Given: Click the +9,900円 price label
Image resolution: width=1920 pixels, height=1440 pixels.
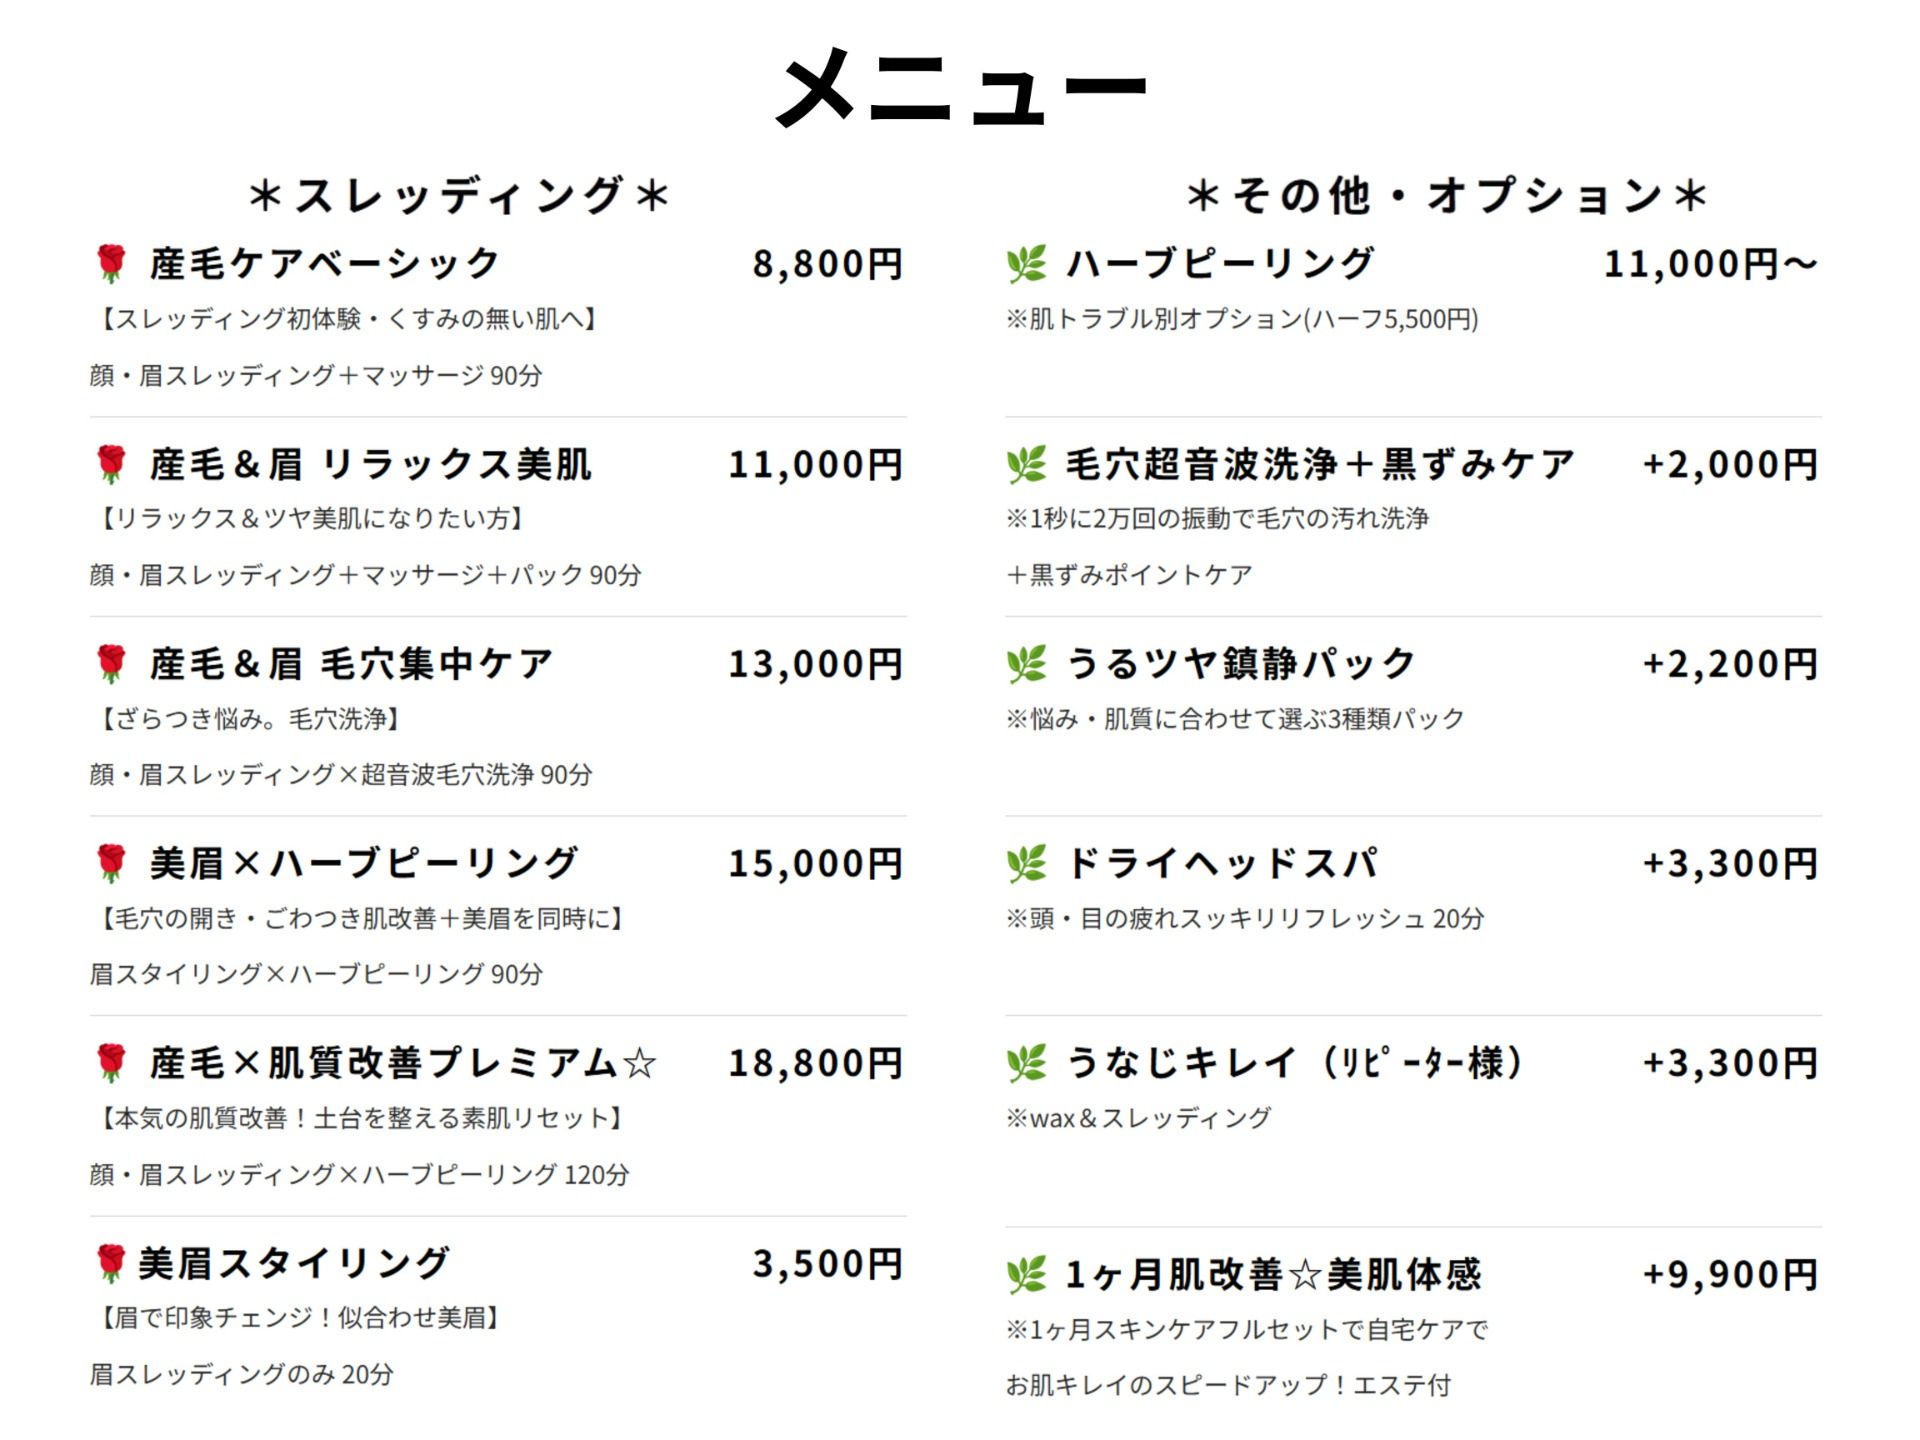Looking at the screenshot, I should pyautogui.click(x=1731, y=1275).
